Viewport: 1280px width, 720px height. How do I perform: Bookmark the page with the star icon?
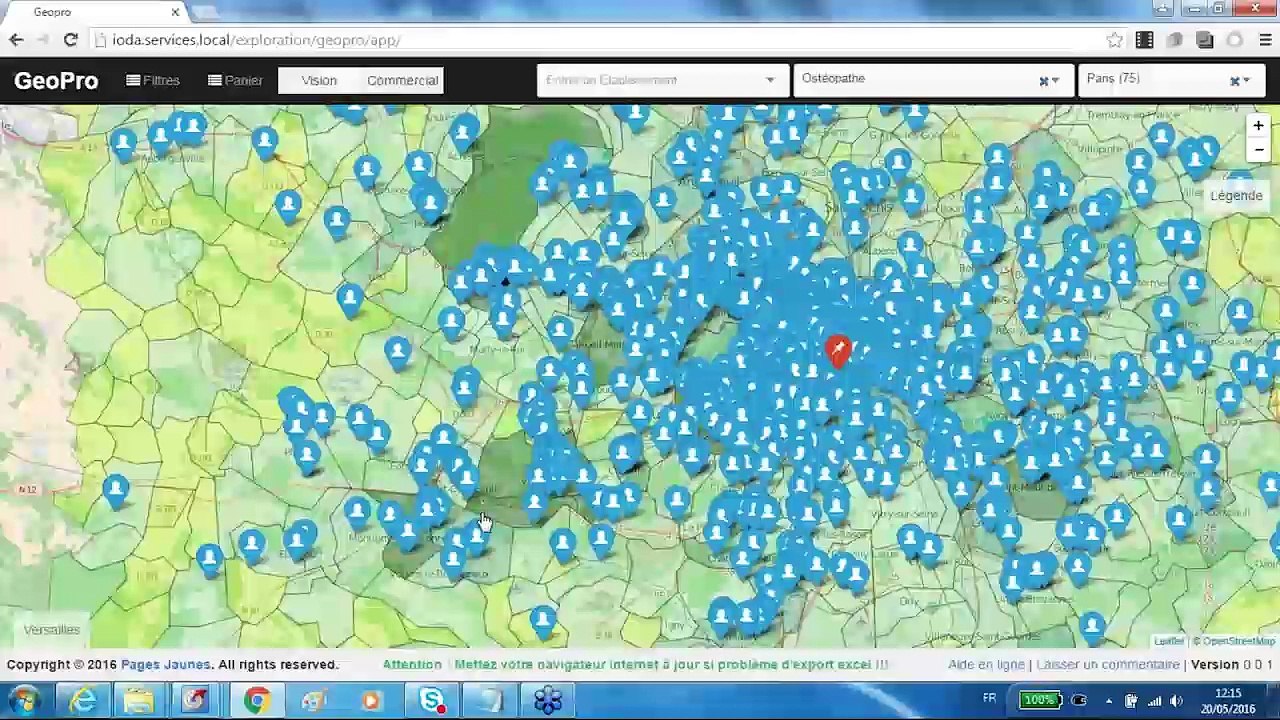(1114, 40)
